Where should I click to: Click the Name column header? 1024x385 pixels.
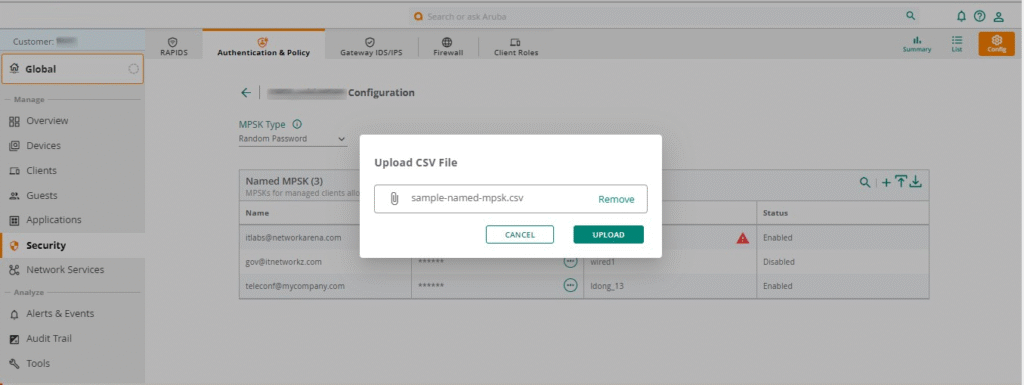[x=325, y=213]
